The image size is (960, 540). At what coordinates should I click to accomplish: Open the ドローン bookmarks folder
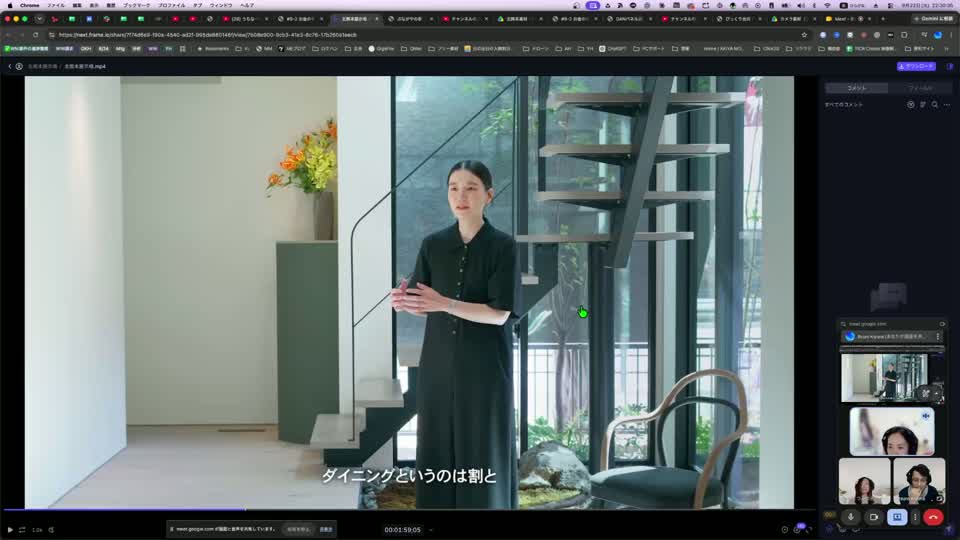(x=536, y=48)
